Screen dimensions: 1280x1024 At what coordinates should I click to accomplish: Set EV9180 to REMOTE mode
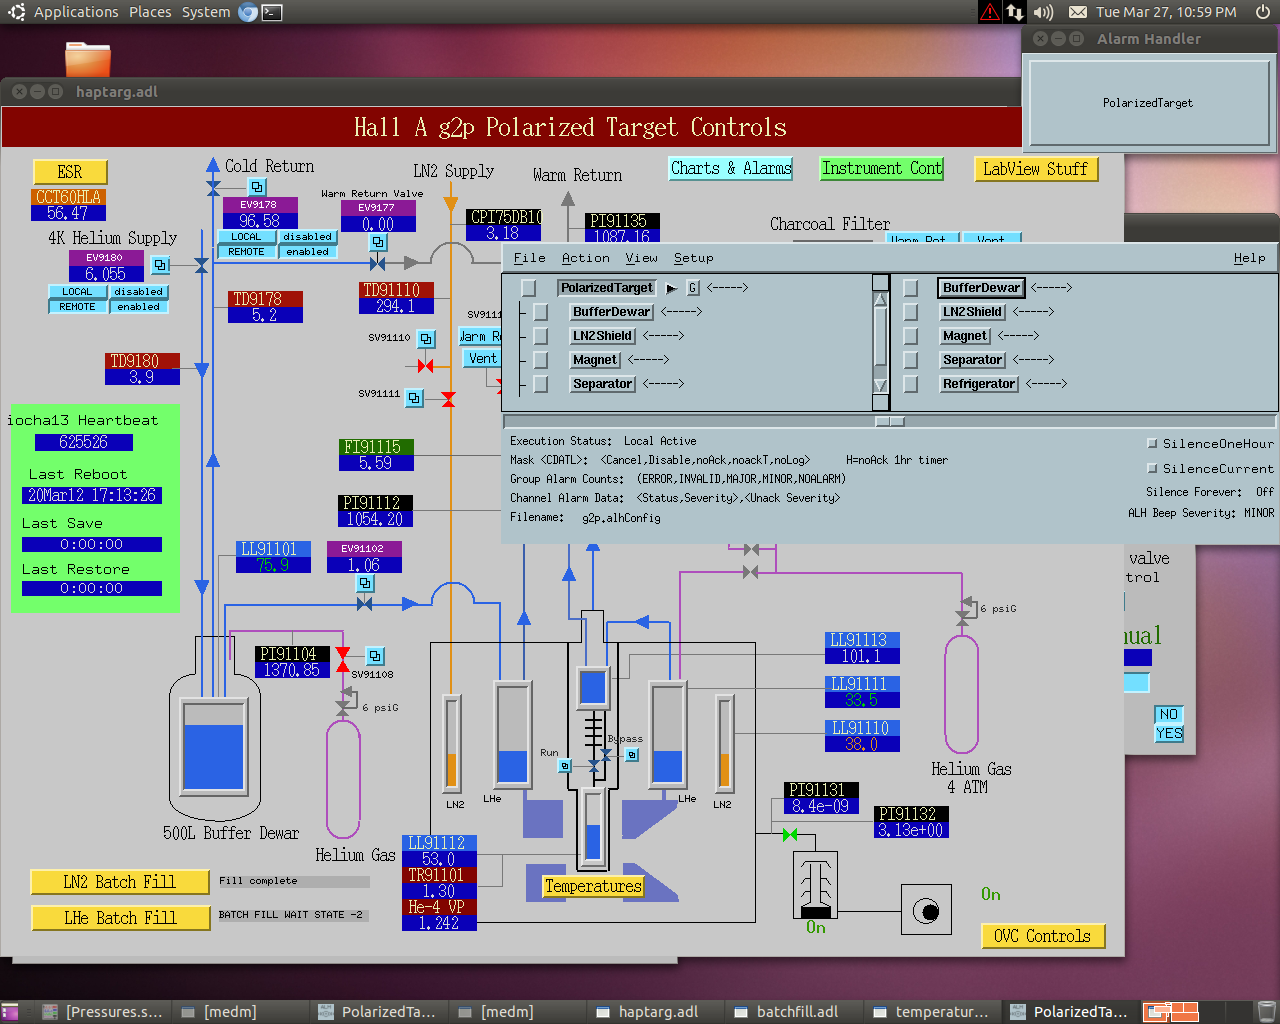pyautogui.click(x=77, y=307)
